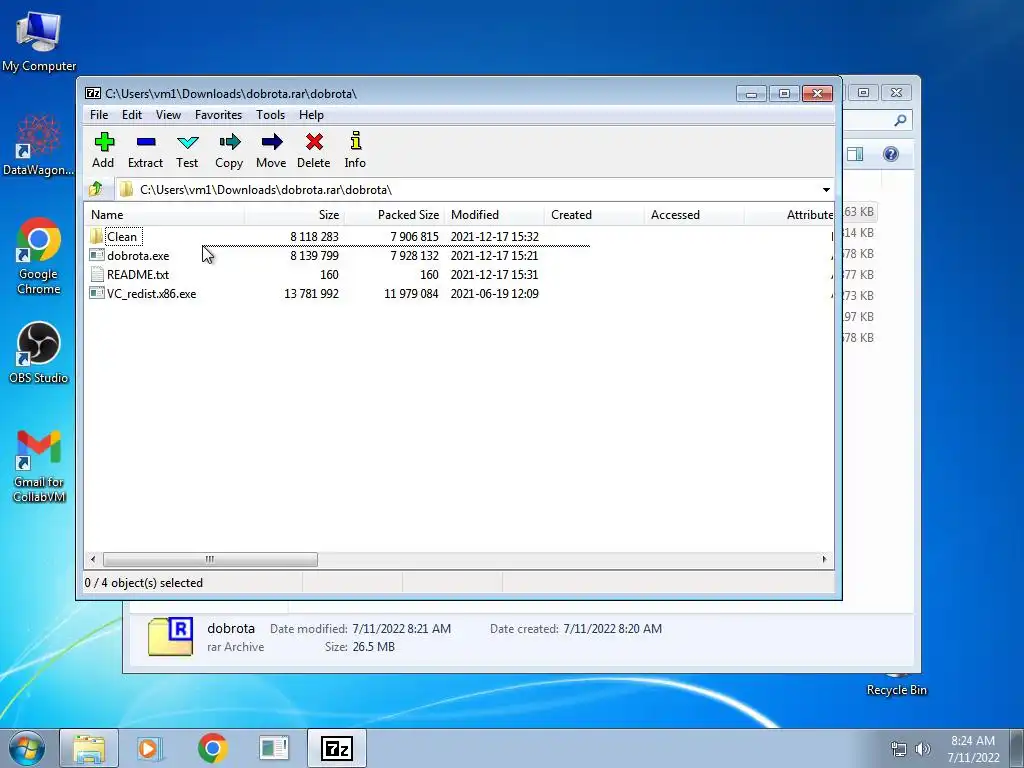
Task: Click the horizontal scrollbar thumb
Action: (x=210, y=560)
